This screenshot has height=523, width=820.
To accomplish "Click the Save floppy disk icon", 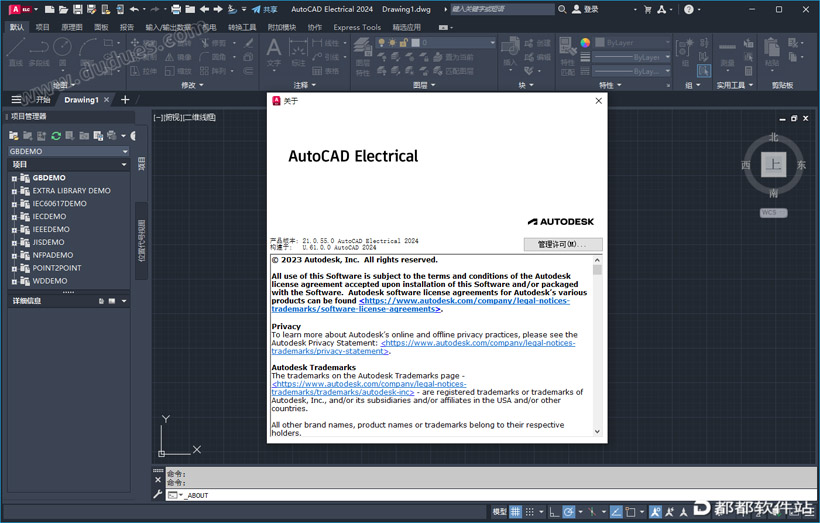I will pos(77,9).
